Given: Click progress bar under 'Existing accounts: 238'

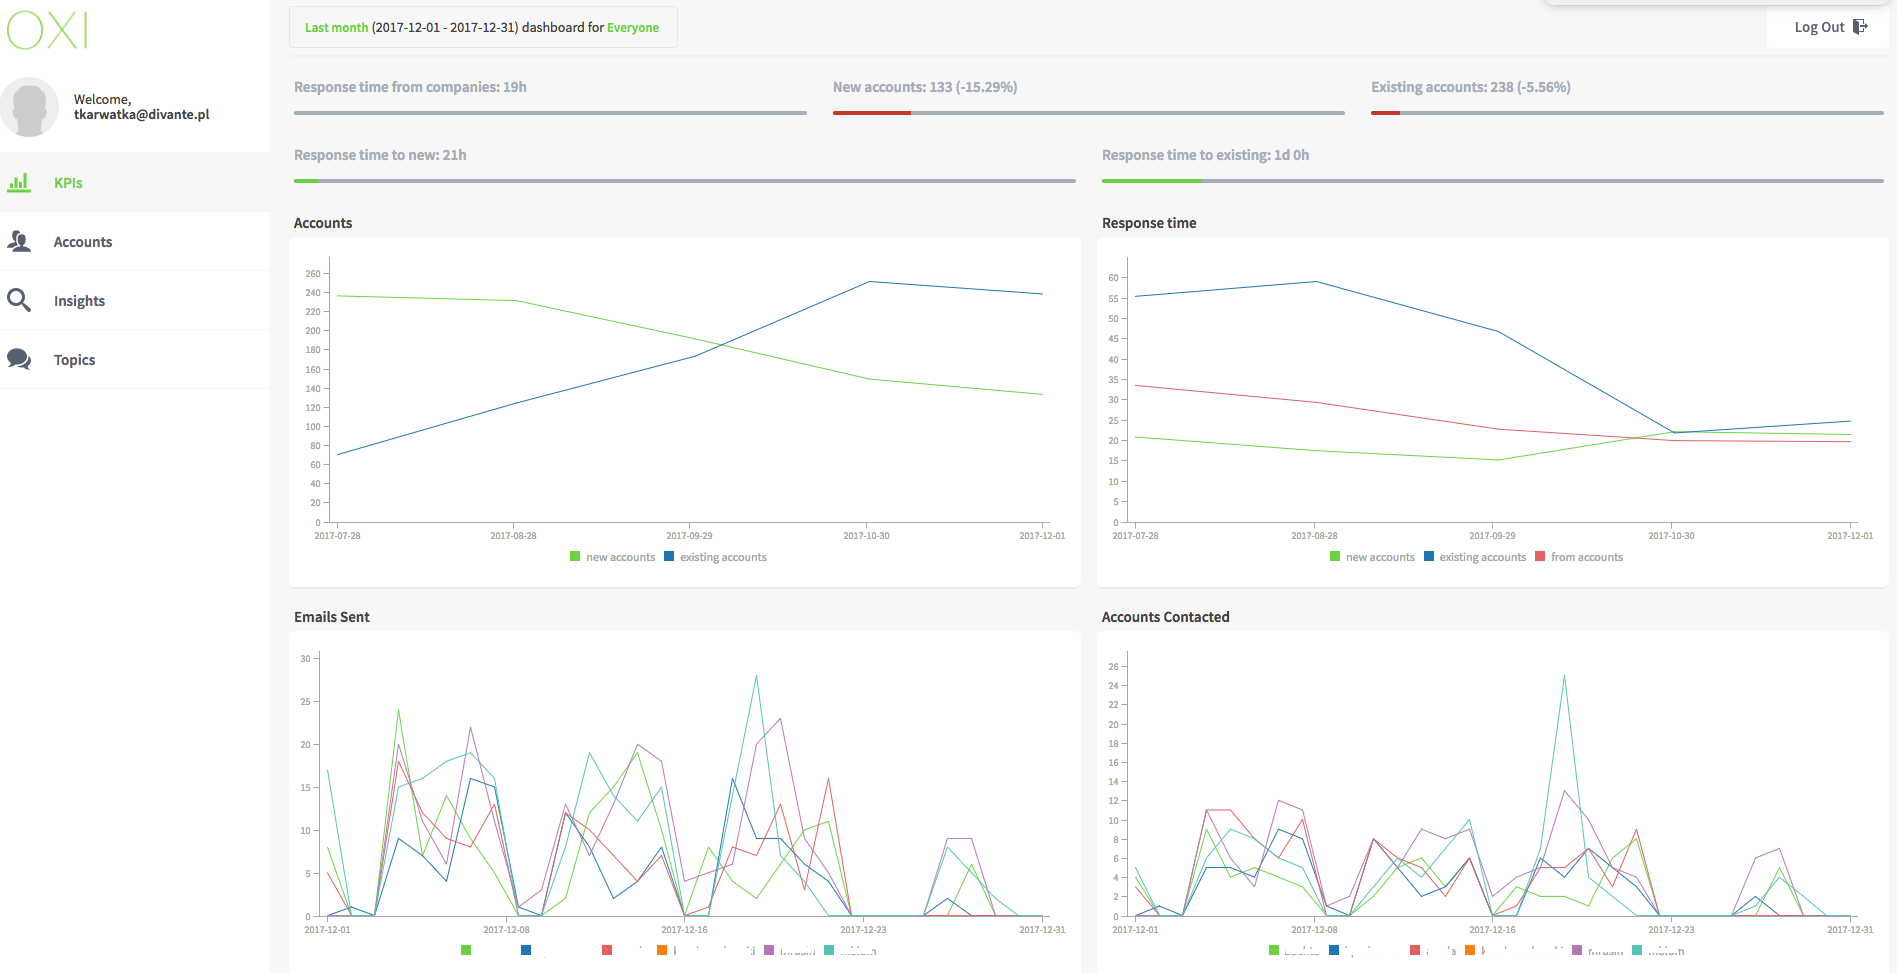Looking at the screenshot, I should [x=1627, y=113].
